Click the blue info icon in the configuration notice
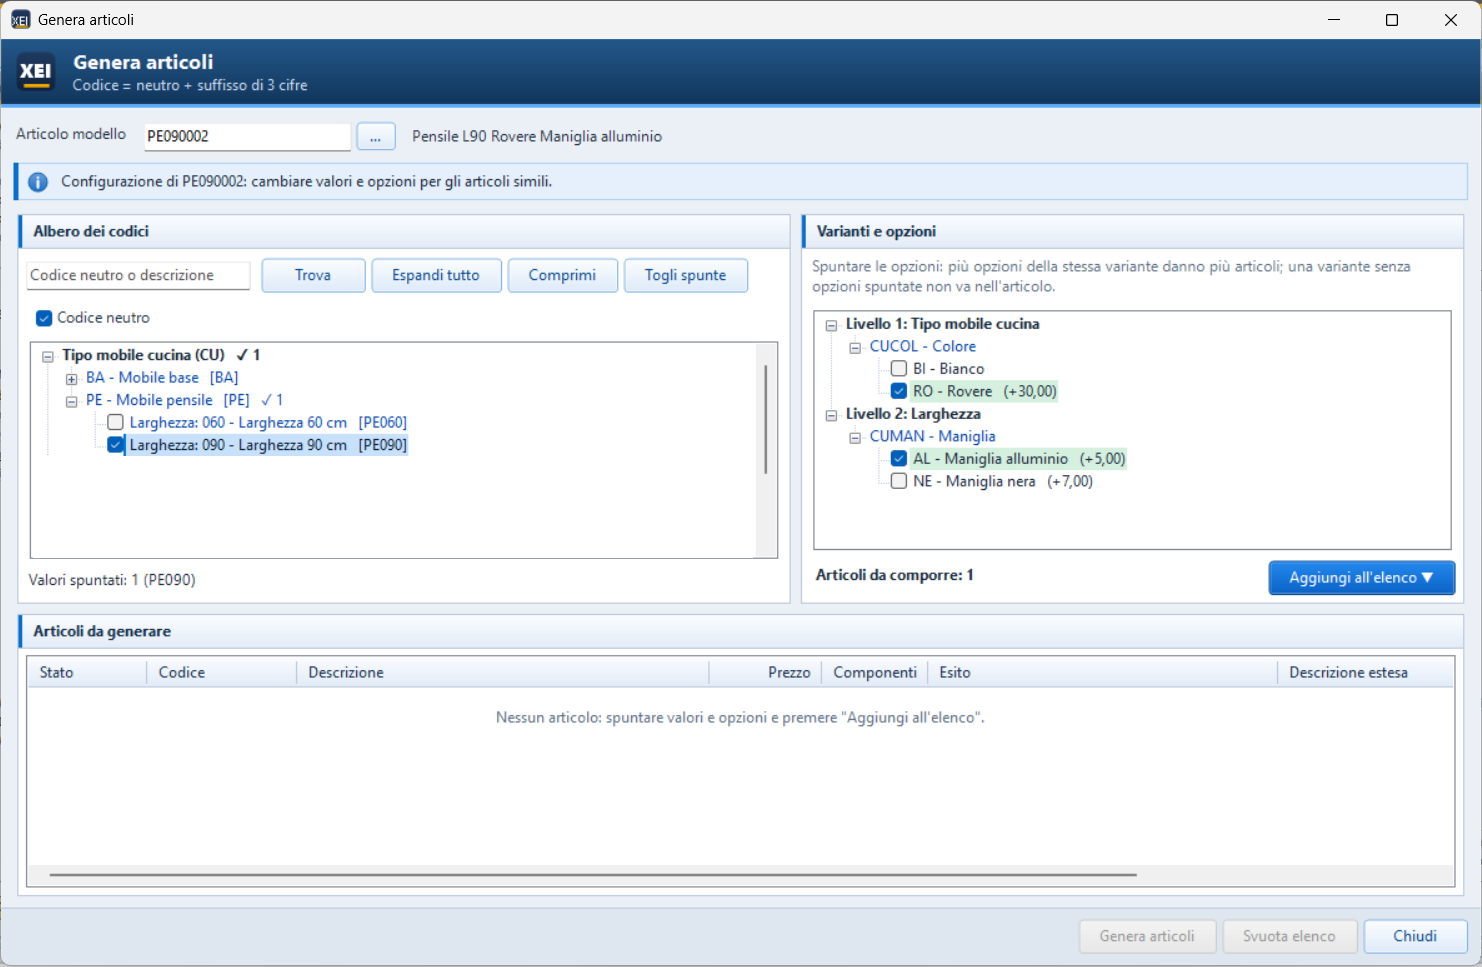Screen dimensions: 1482x967 [x=38, y=182]
